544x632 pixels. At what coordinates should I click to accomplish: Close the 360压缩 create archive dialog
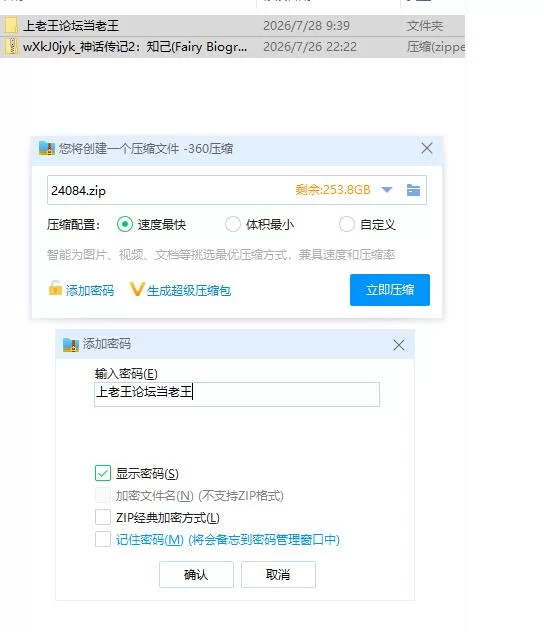coord(427,148)
